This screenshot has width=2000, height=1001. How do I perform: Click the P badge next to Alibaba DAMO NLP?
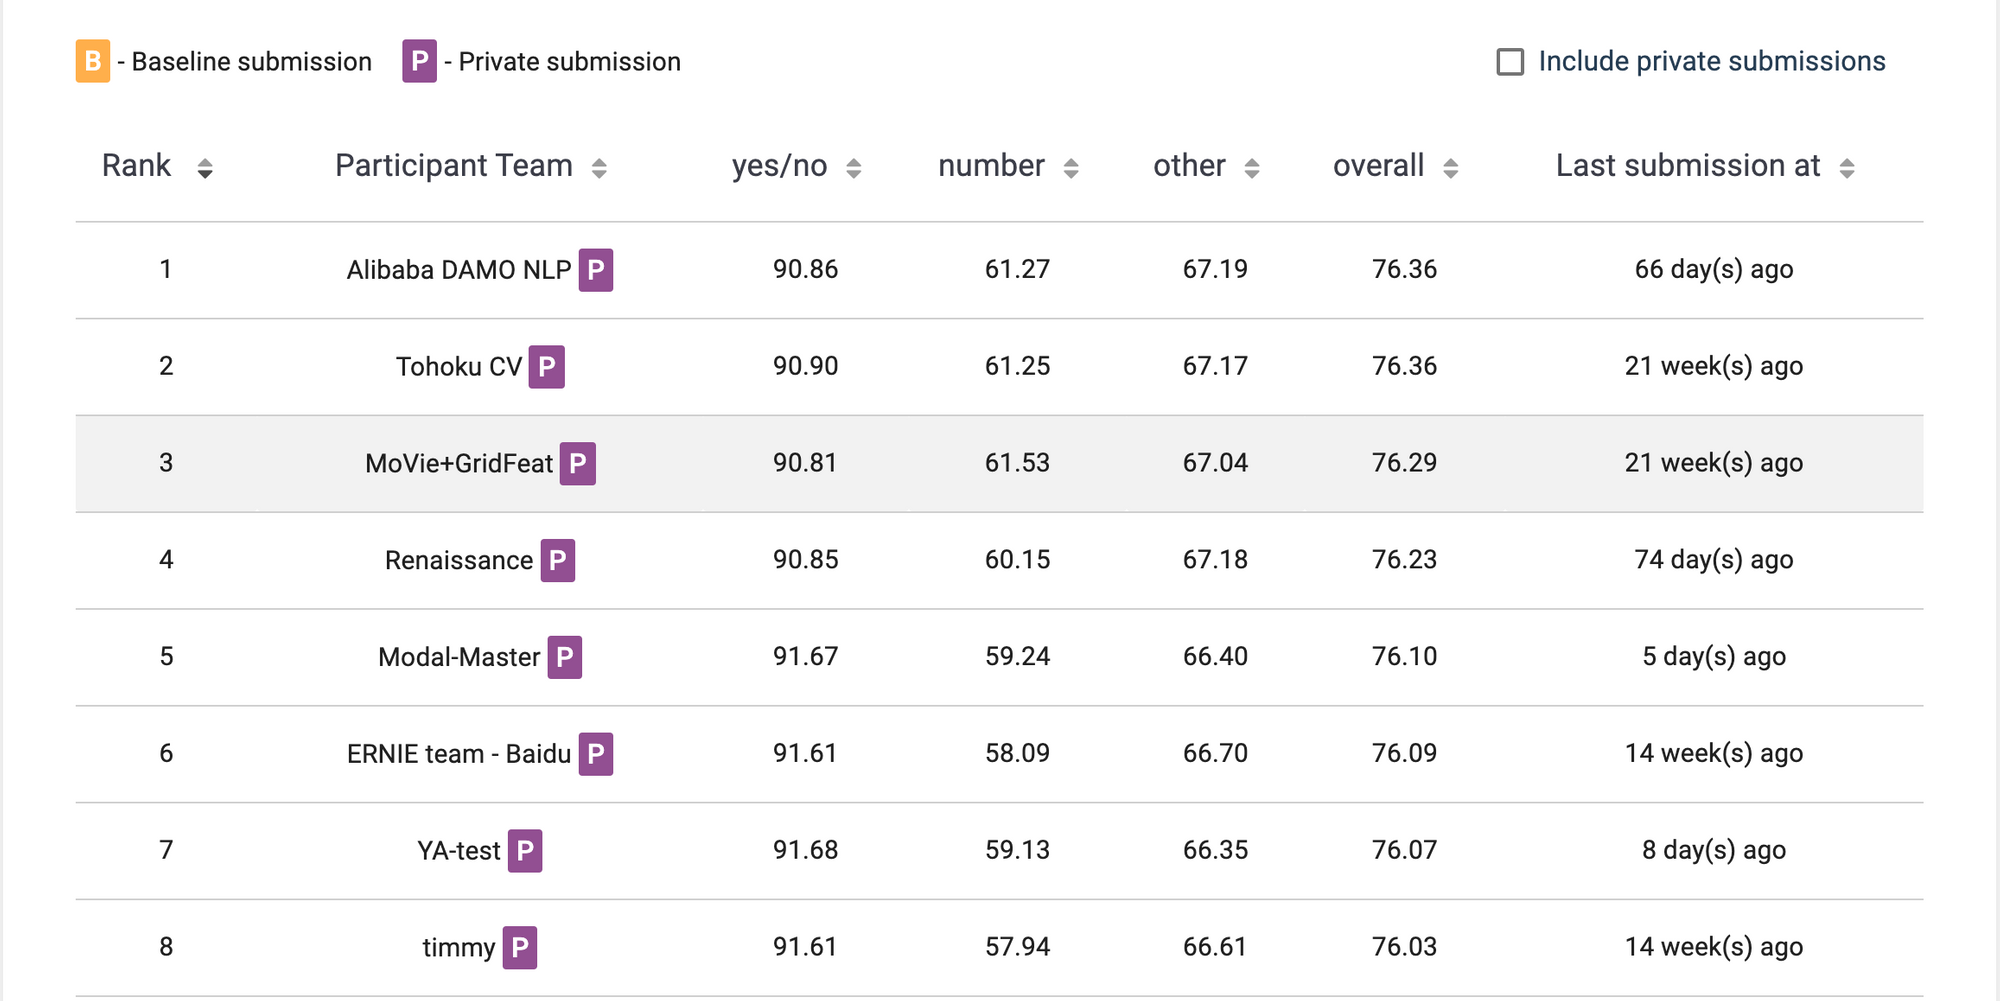point(596,269)
